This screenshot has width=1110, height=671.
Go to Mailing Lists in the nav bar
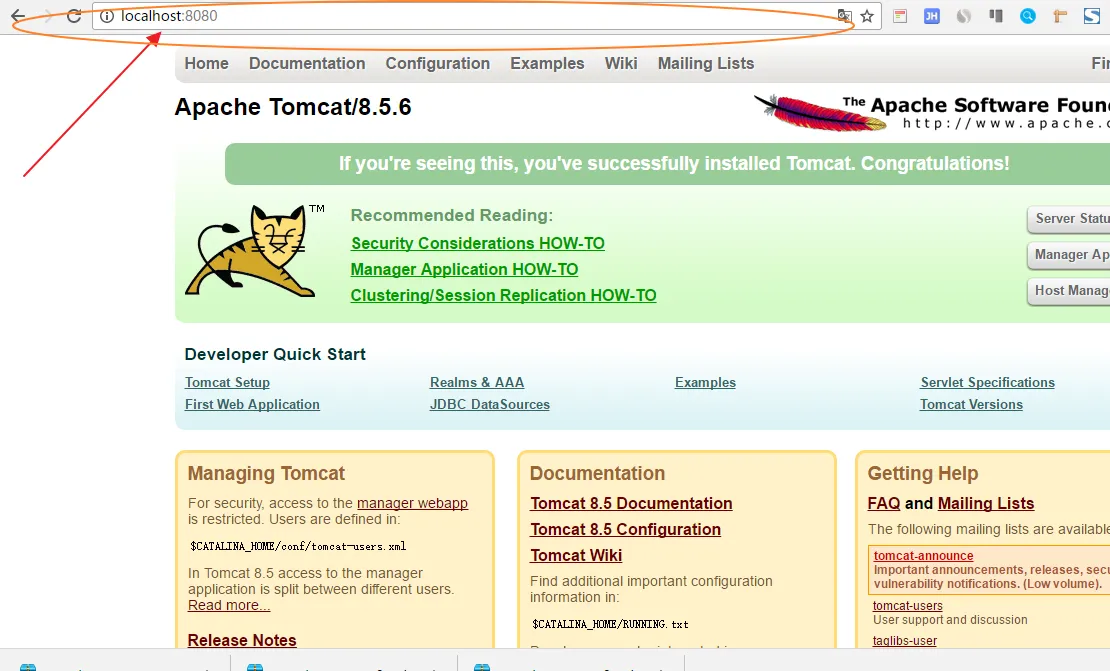click(x=706, y=63)
